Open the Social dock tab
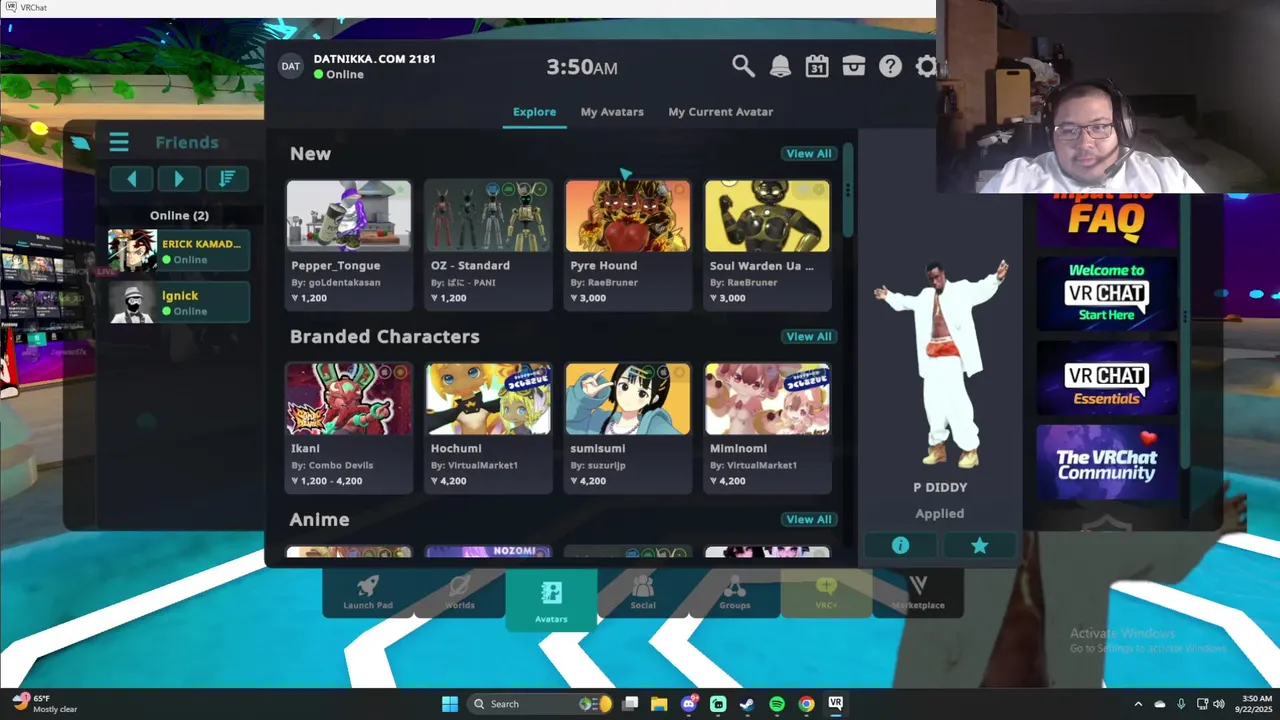 click(x=643, y=593)
